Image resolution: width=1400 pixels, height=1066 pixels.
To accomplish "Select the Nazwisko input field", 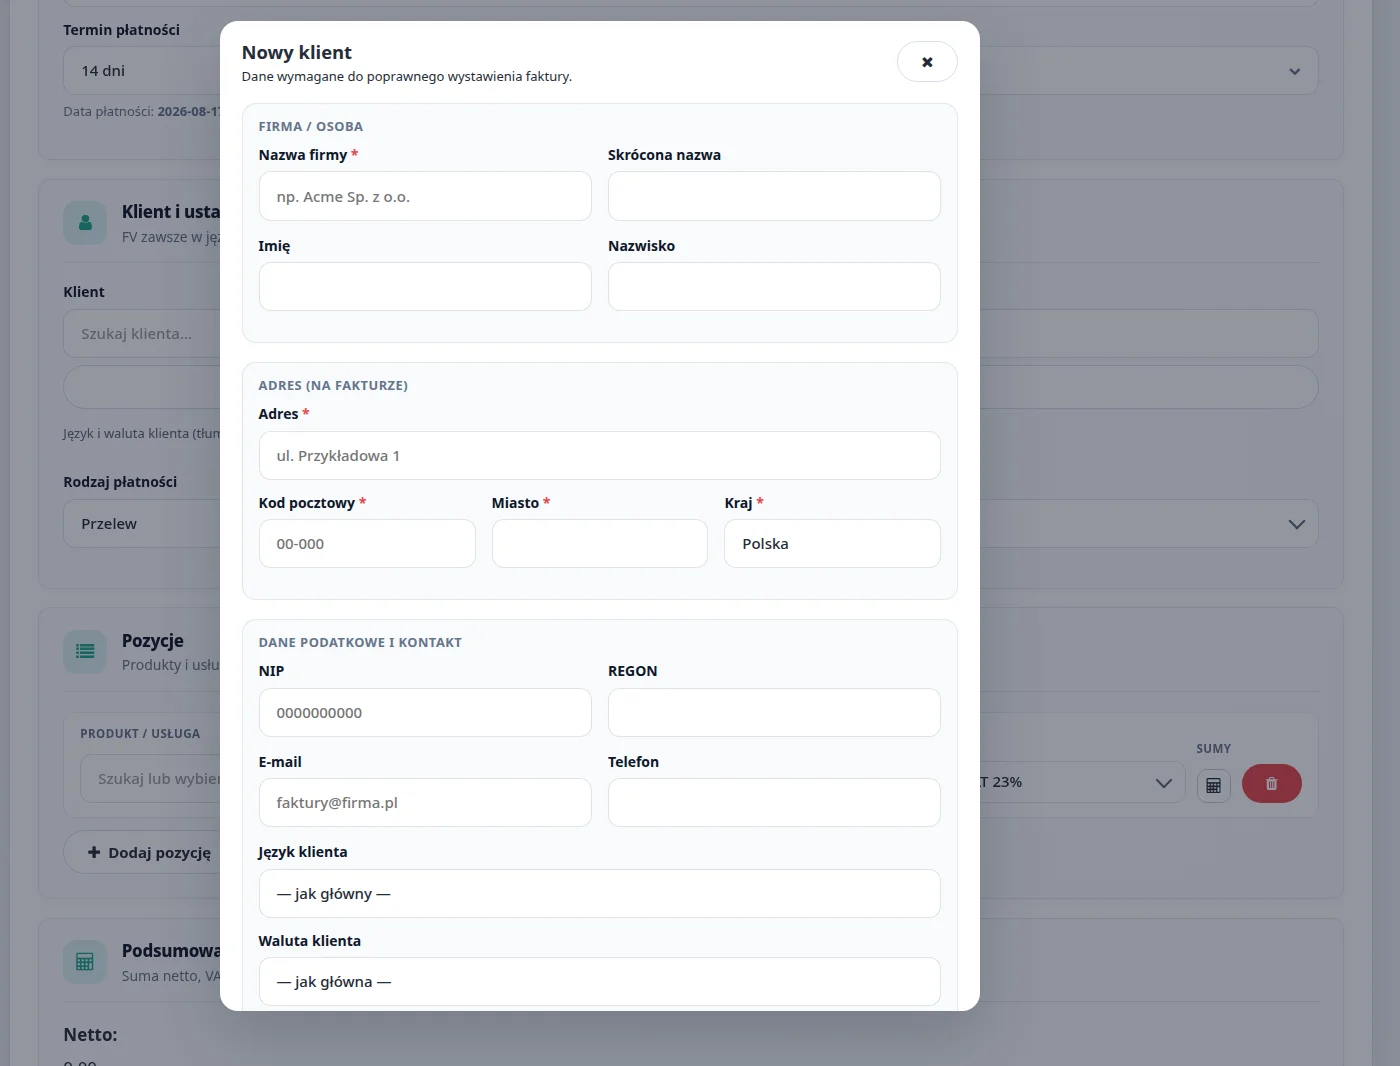I will [774, 287].
